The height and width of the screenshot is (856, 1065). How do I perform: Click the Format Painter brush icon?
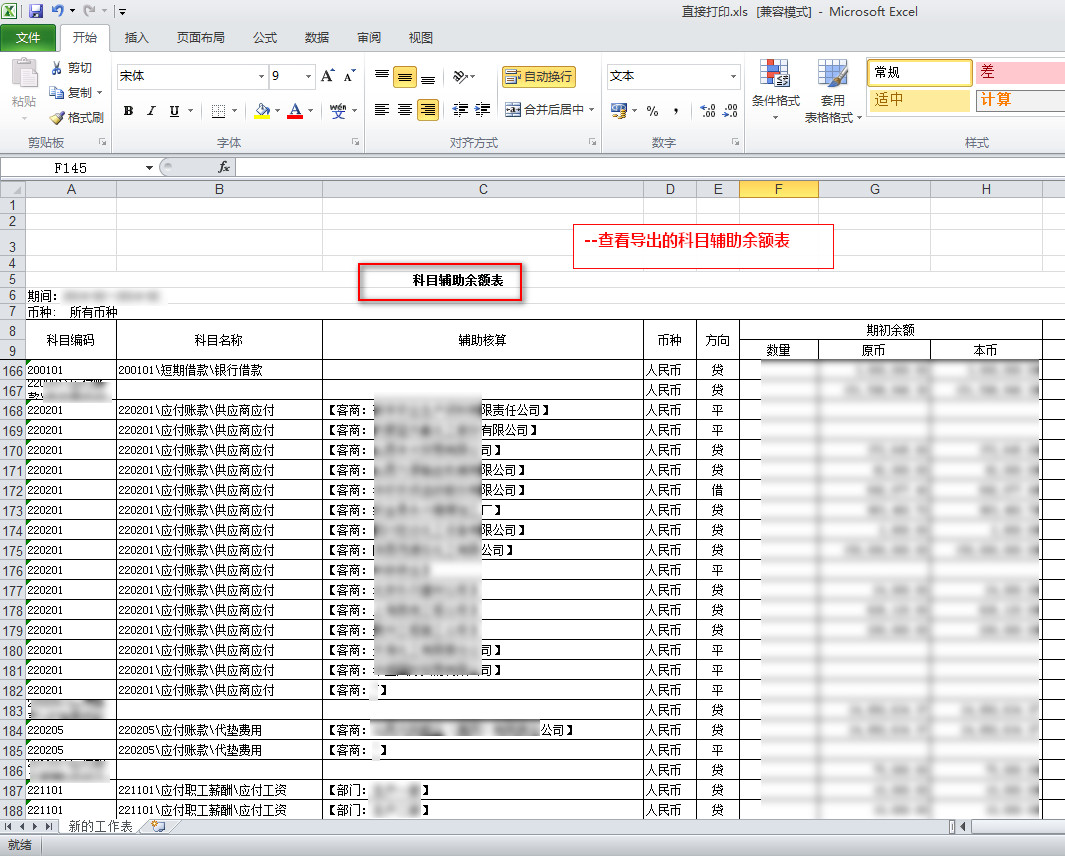pos(57,117)
